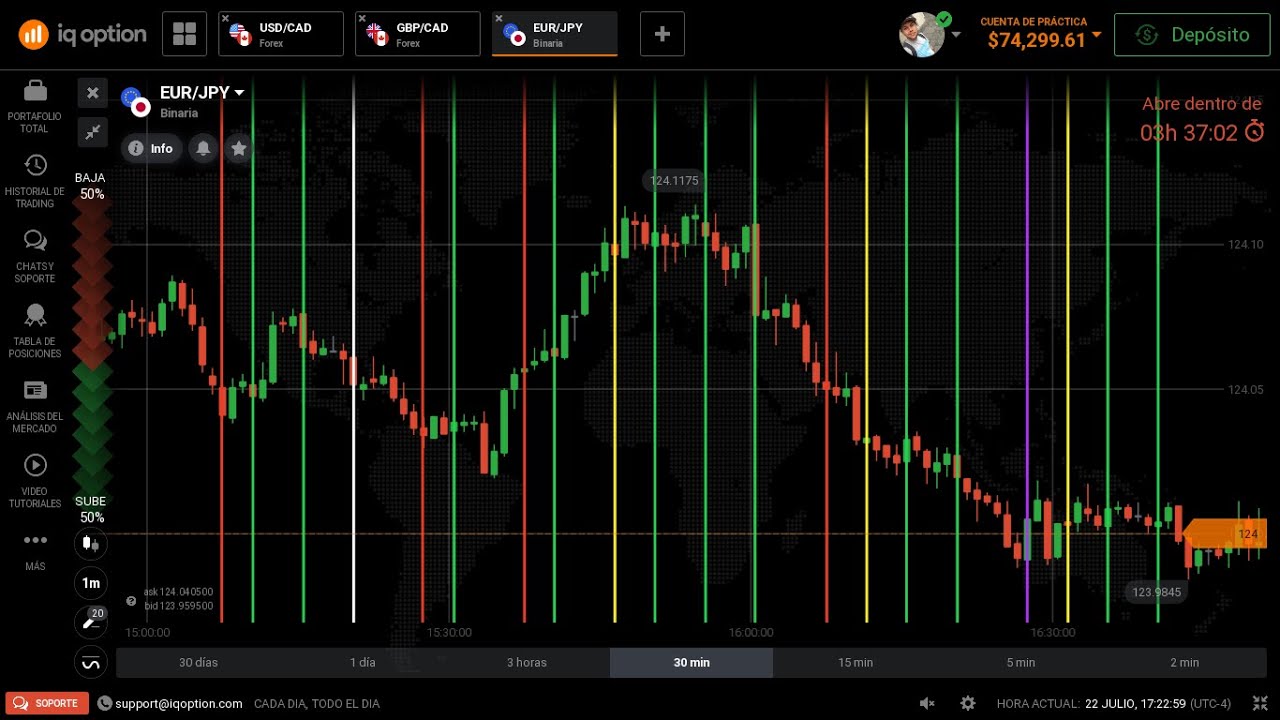The height and width of the screenshot is (720, 1280).
Task: Click the CADA DIA, TODO EL DIA text
Action: point(317,704)
